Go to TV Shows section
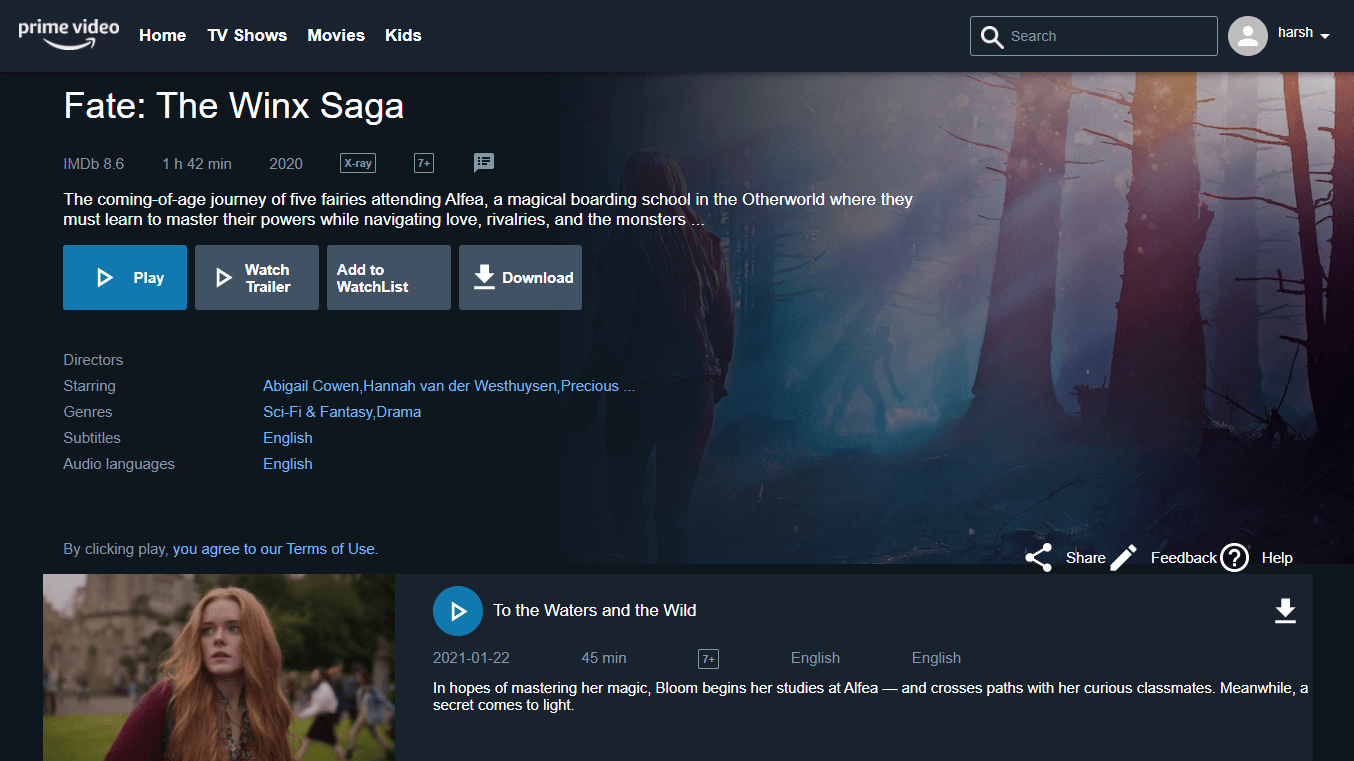Viewport: 1354px width, 761px height. (247, 35)
